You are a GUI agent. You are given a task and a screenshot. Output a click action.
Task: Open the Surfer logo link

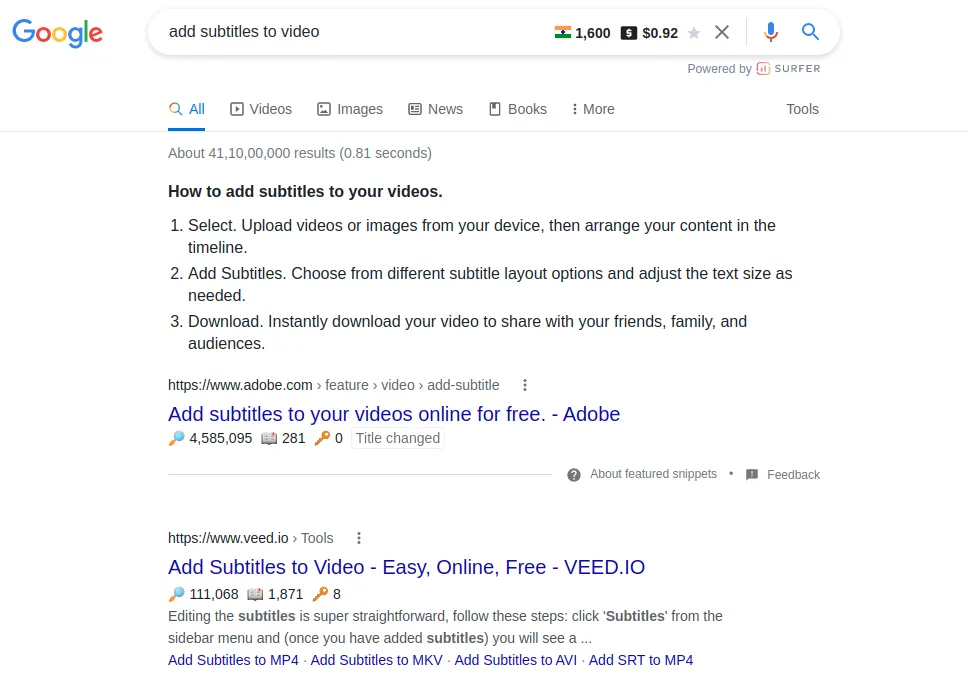(789, 69)
